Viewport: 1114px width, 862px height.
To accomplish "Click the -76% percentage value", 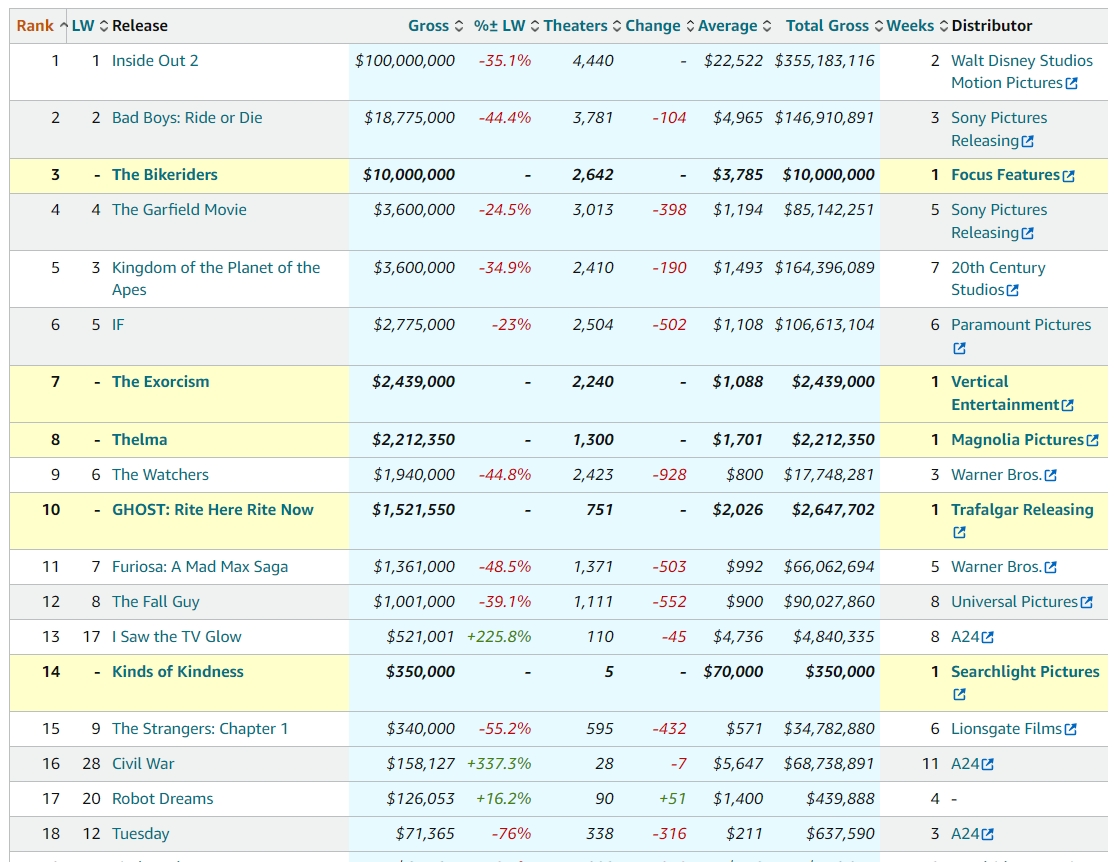I will pyautogui.click(x=511, y=834).
